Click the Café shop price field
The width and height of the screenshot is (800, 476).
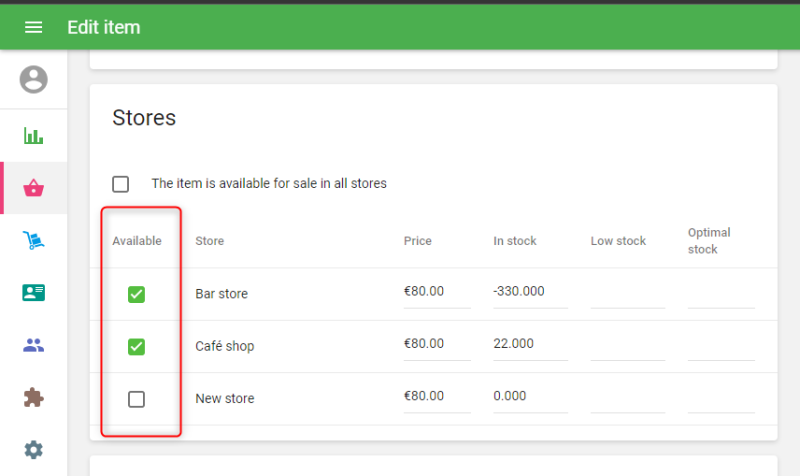click(x=436, y=345)
